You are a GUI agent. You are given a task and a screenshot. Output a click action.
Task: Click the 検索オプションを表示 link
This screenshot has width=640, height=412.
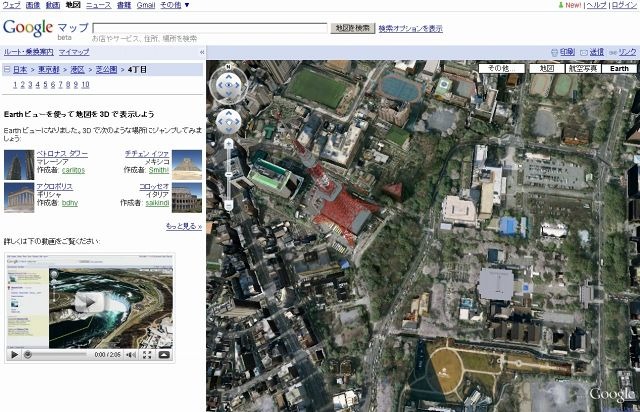[x=410, y=29]
